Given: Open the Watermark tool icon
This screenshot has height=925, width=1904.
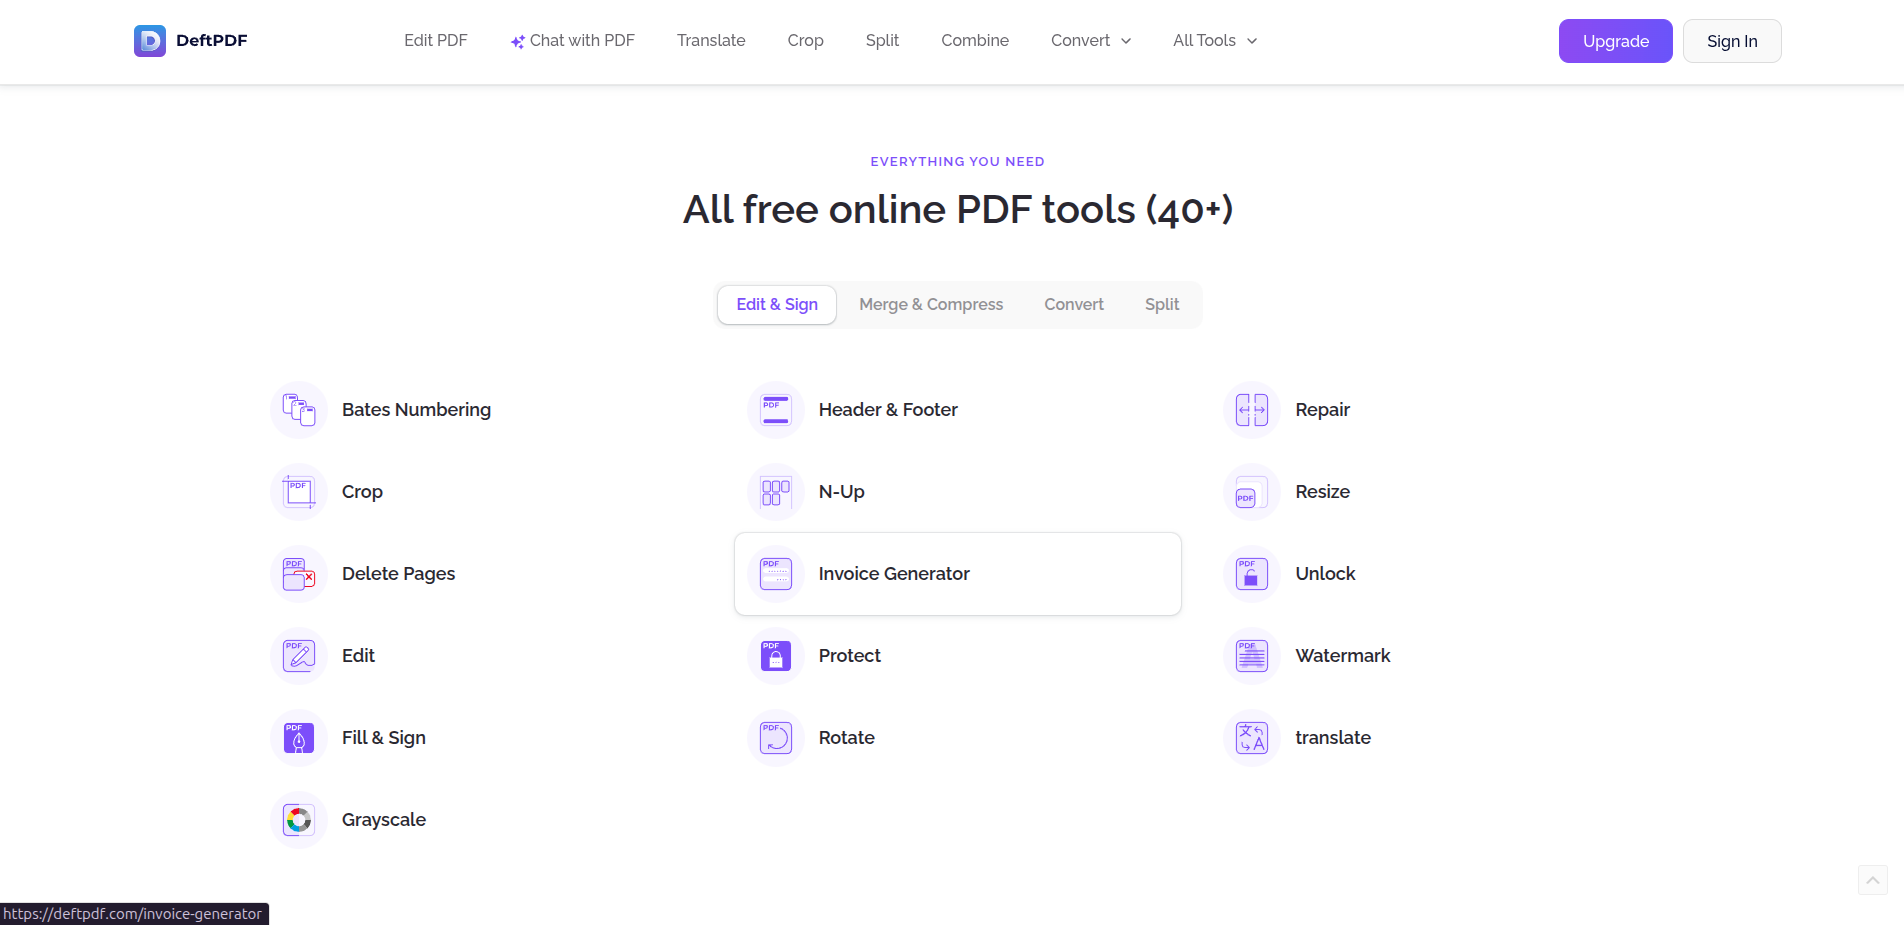Looking at the screenshot, I should click(x=1251, y=655).
